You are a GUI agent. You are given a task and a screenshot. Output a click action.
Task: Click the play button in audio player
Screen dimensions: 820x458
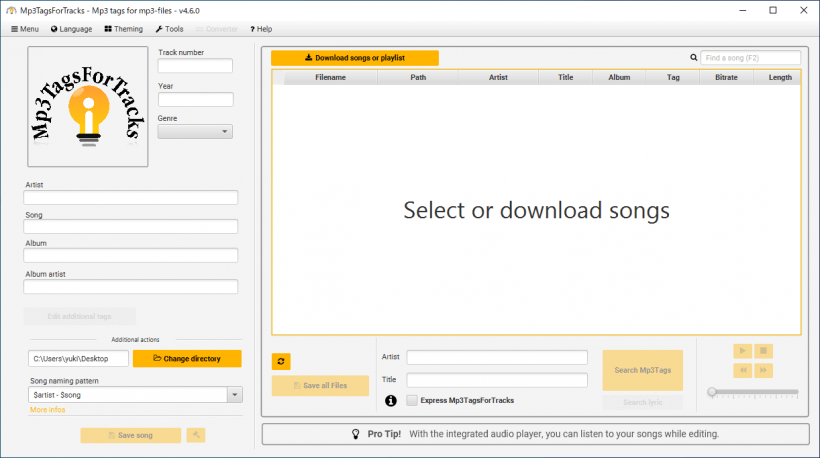(x=743, y=351)
